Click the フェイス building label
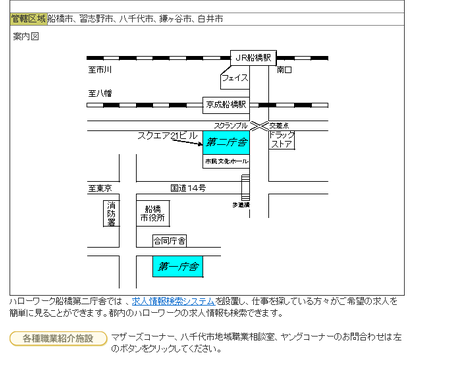Image resolution: width=460 pixels, height=380 pixels. (x=235, y=78)
